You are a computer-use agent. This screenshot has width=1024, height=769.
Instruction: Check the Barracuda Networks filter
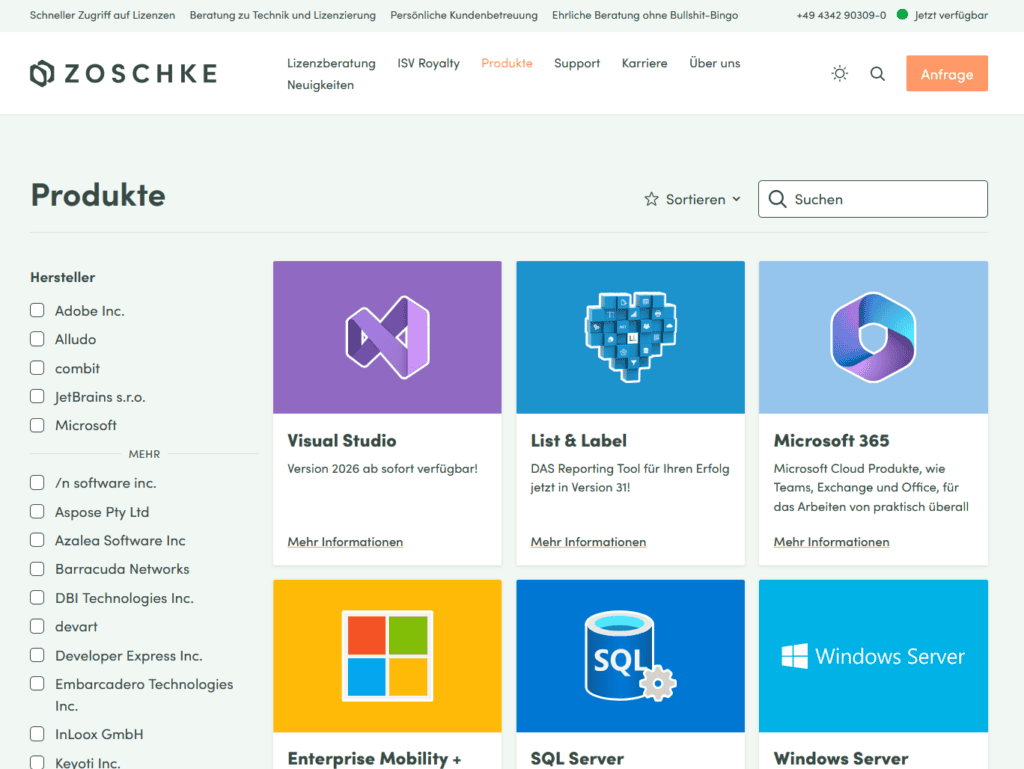pyautogui.click(x=37, y=569)
